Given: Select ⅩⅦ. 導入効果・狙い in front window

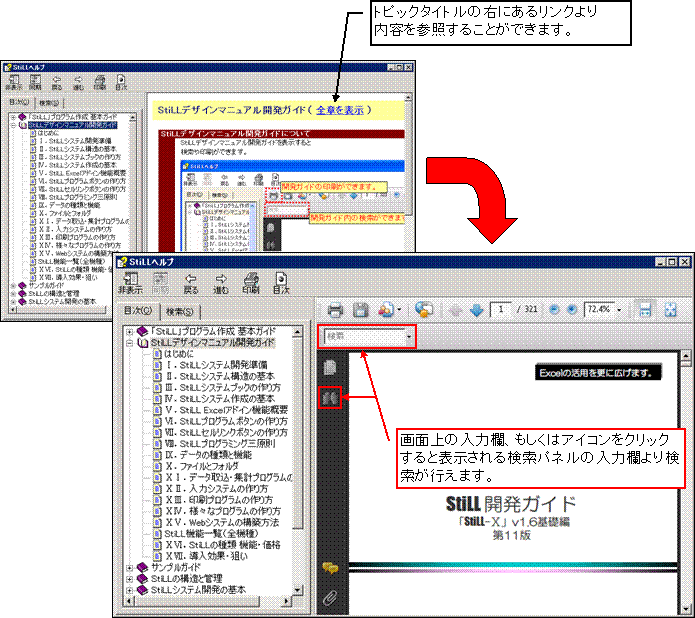Looking at the screenshot, I should pyautogui.click(x=207, y=556).
